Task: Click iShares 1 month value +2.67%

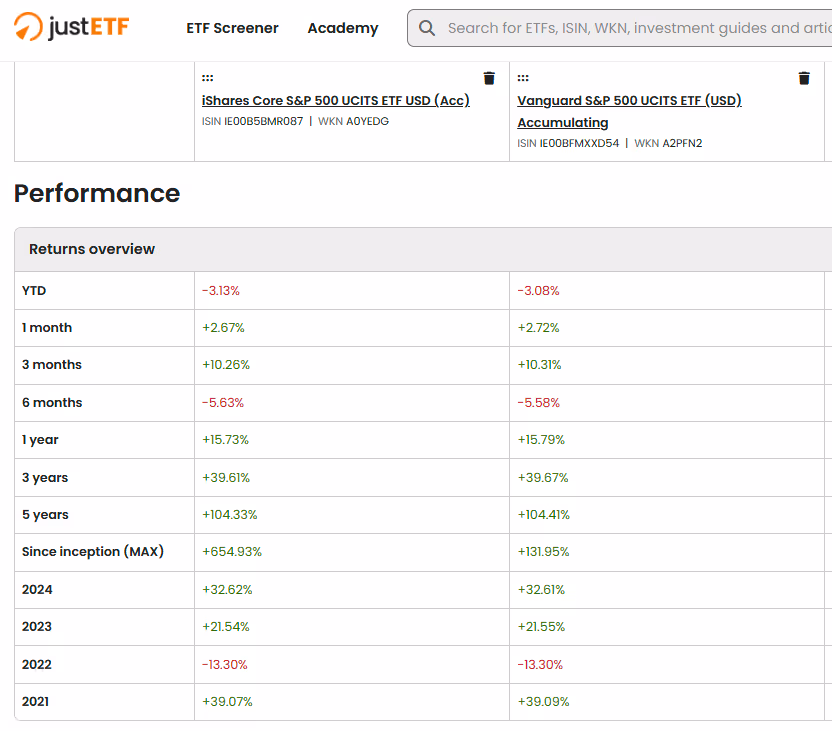Action: pyautogui.click(x=223, y=328)
